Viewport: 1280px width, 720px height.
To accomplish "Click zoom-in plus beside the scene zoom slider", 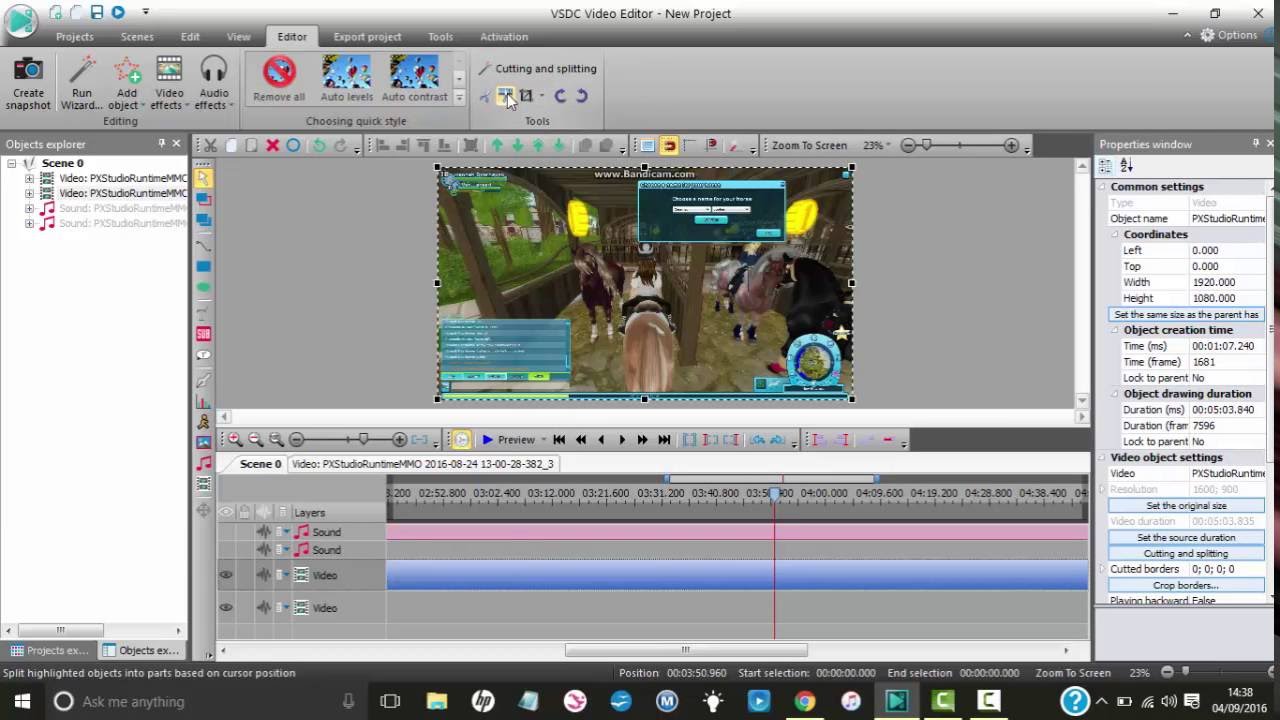I will (1011, 146).
